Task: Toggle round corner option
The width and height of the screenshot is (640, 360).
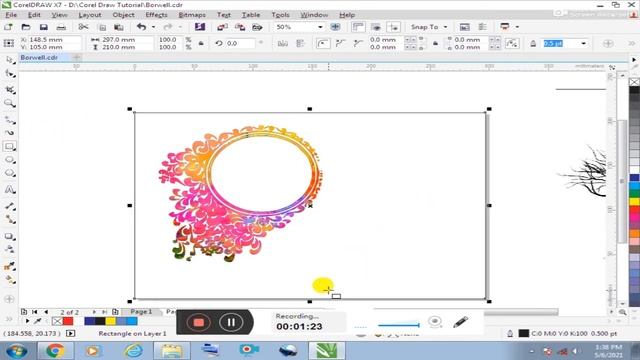Action: [x=323, y=43]
